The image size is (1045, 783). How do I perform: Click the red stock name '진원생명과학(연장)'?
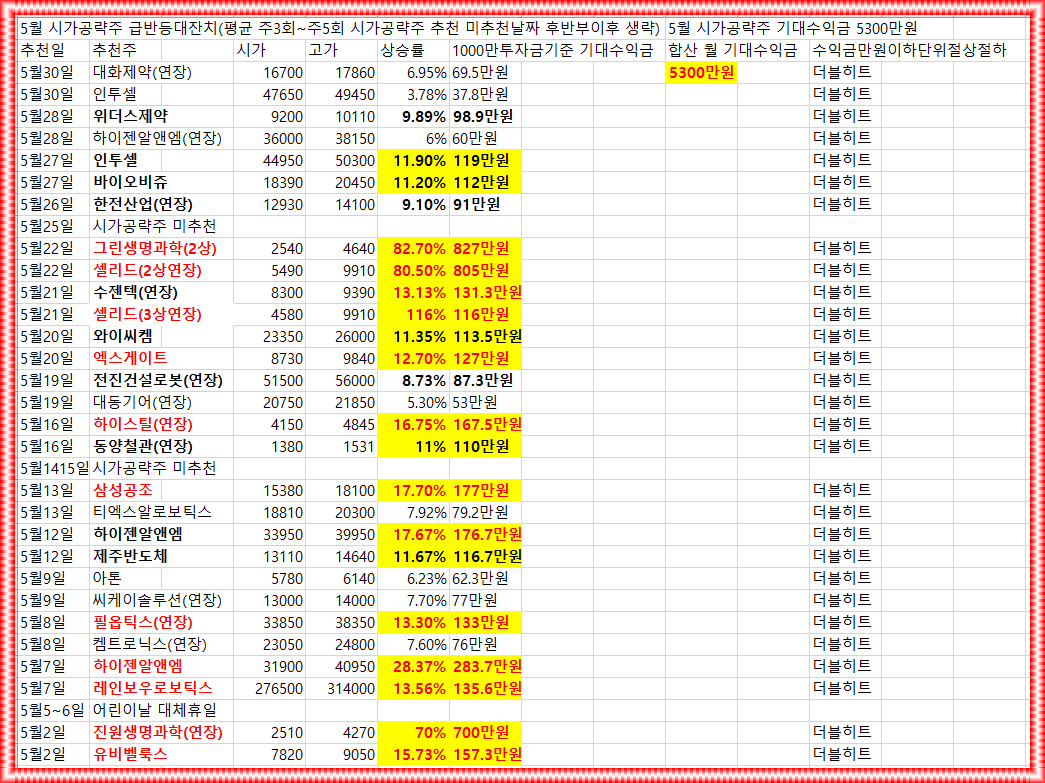click(158, 732)
